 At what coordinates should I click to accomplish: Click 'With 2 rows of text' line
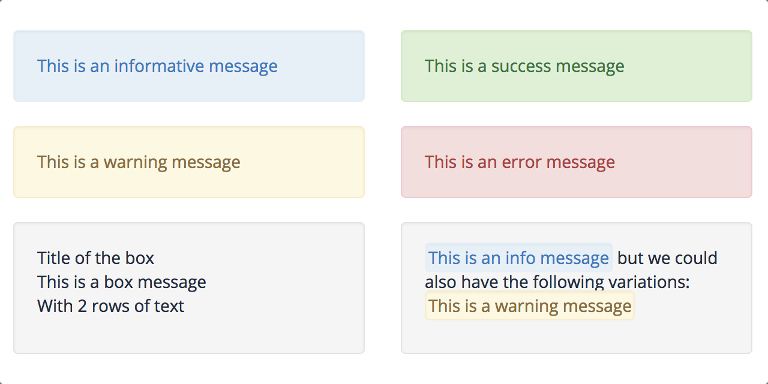coord(111,306)
